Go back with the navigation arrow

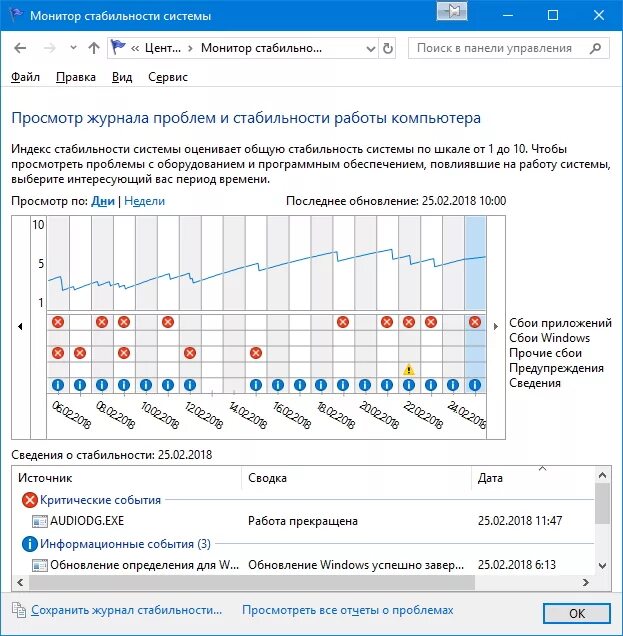coord(20,48)
